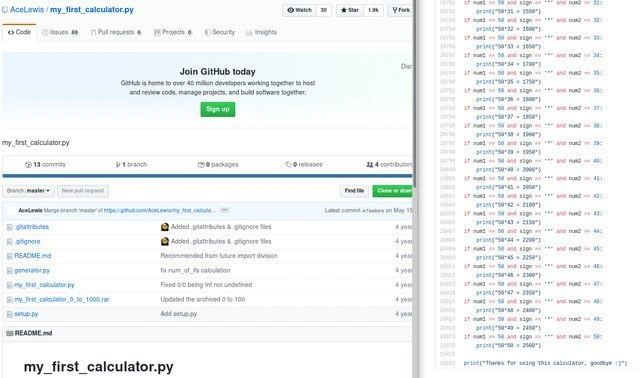Click the releases tag icon
The width and height of the screenshot is (640, 378).
289,165
